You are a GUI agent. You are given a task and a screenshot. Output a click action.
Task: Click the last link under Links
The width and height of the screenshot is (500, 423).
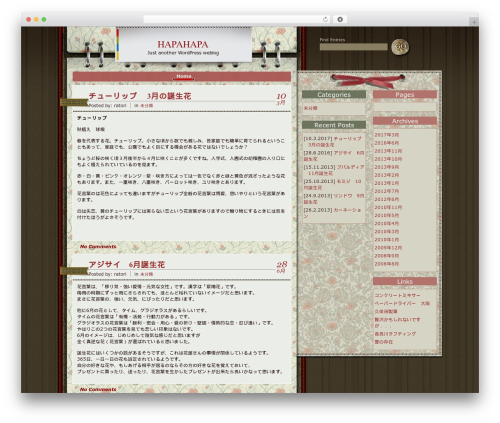coord(384,342)
